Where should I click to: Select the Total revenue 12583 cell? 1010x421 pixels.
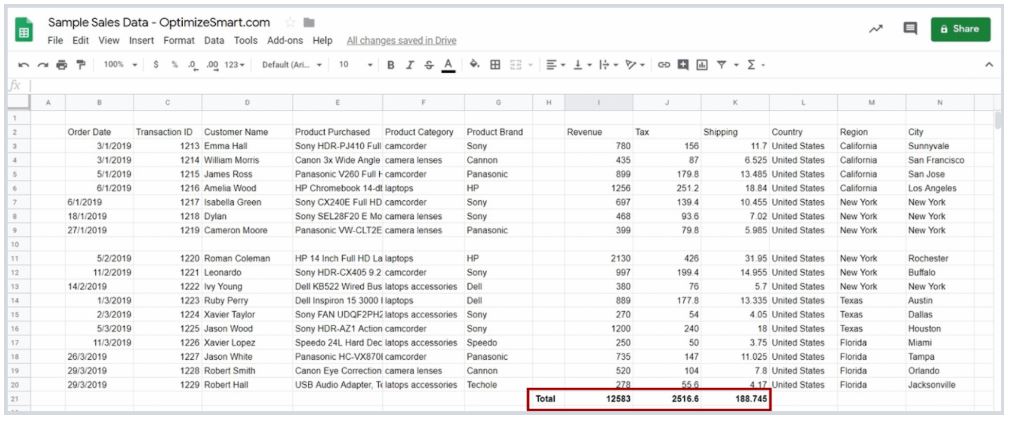[x=598, y=399]
